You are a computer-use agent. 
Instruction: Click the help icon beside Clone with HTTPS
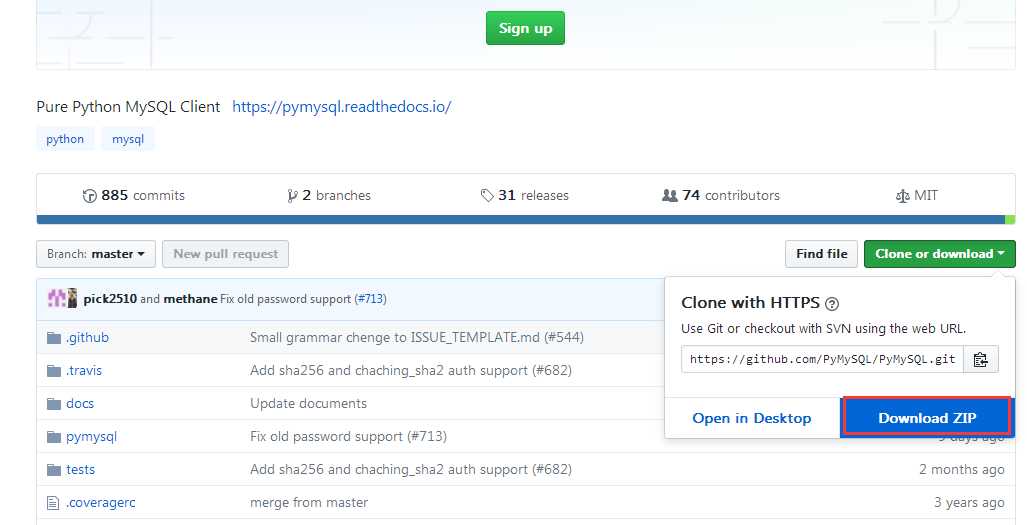coord(832,304)
